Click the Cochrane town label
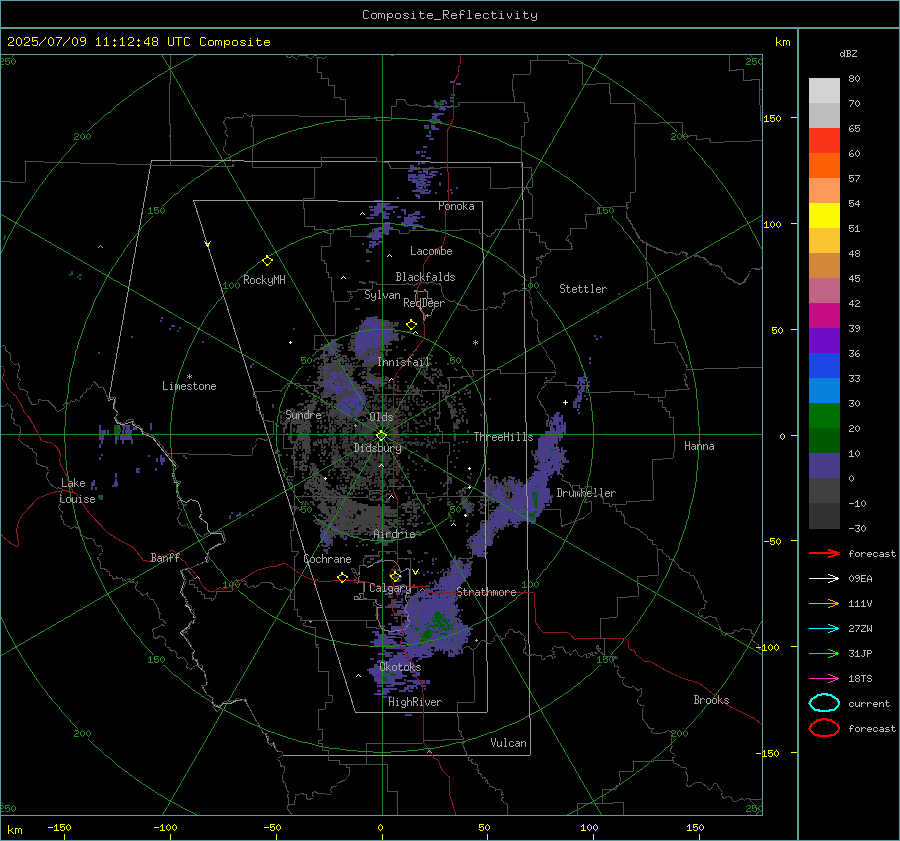 tap(327, 559)
